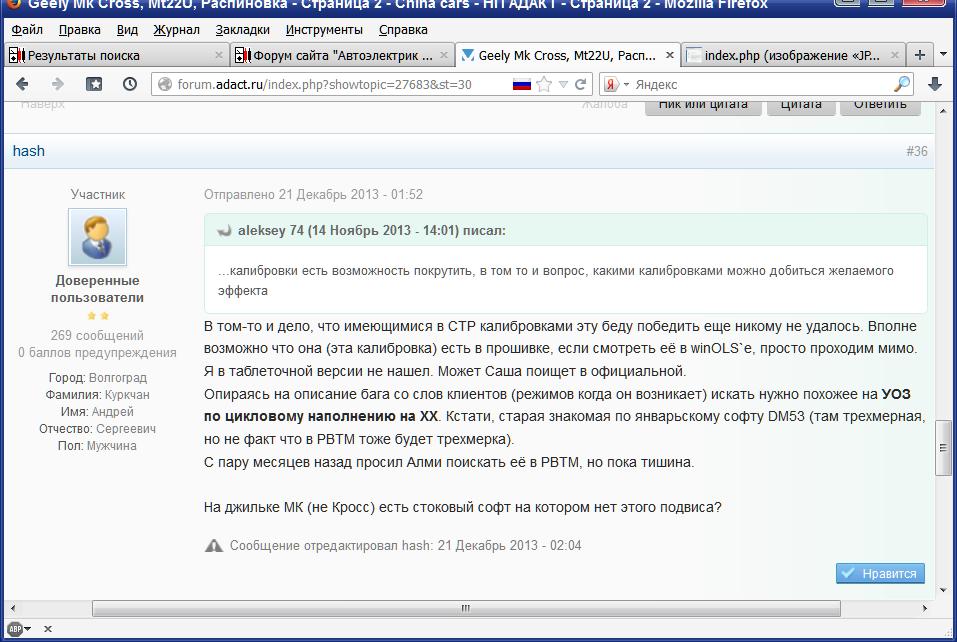Click the warning triangle edit icon
Viewport: 957px width, 642px height.
tap(214, 546)
